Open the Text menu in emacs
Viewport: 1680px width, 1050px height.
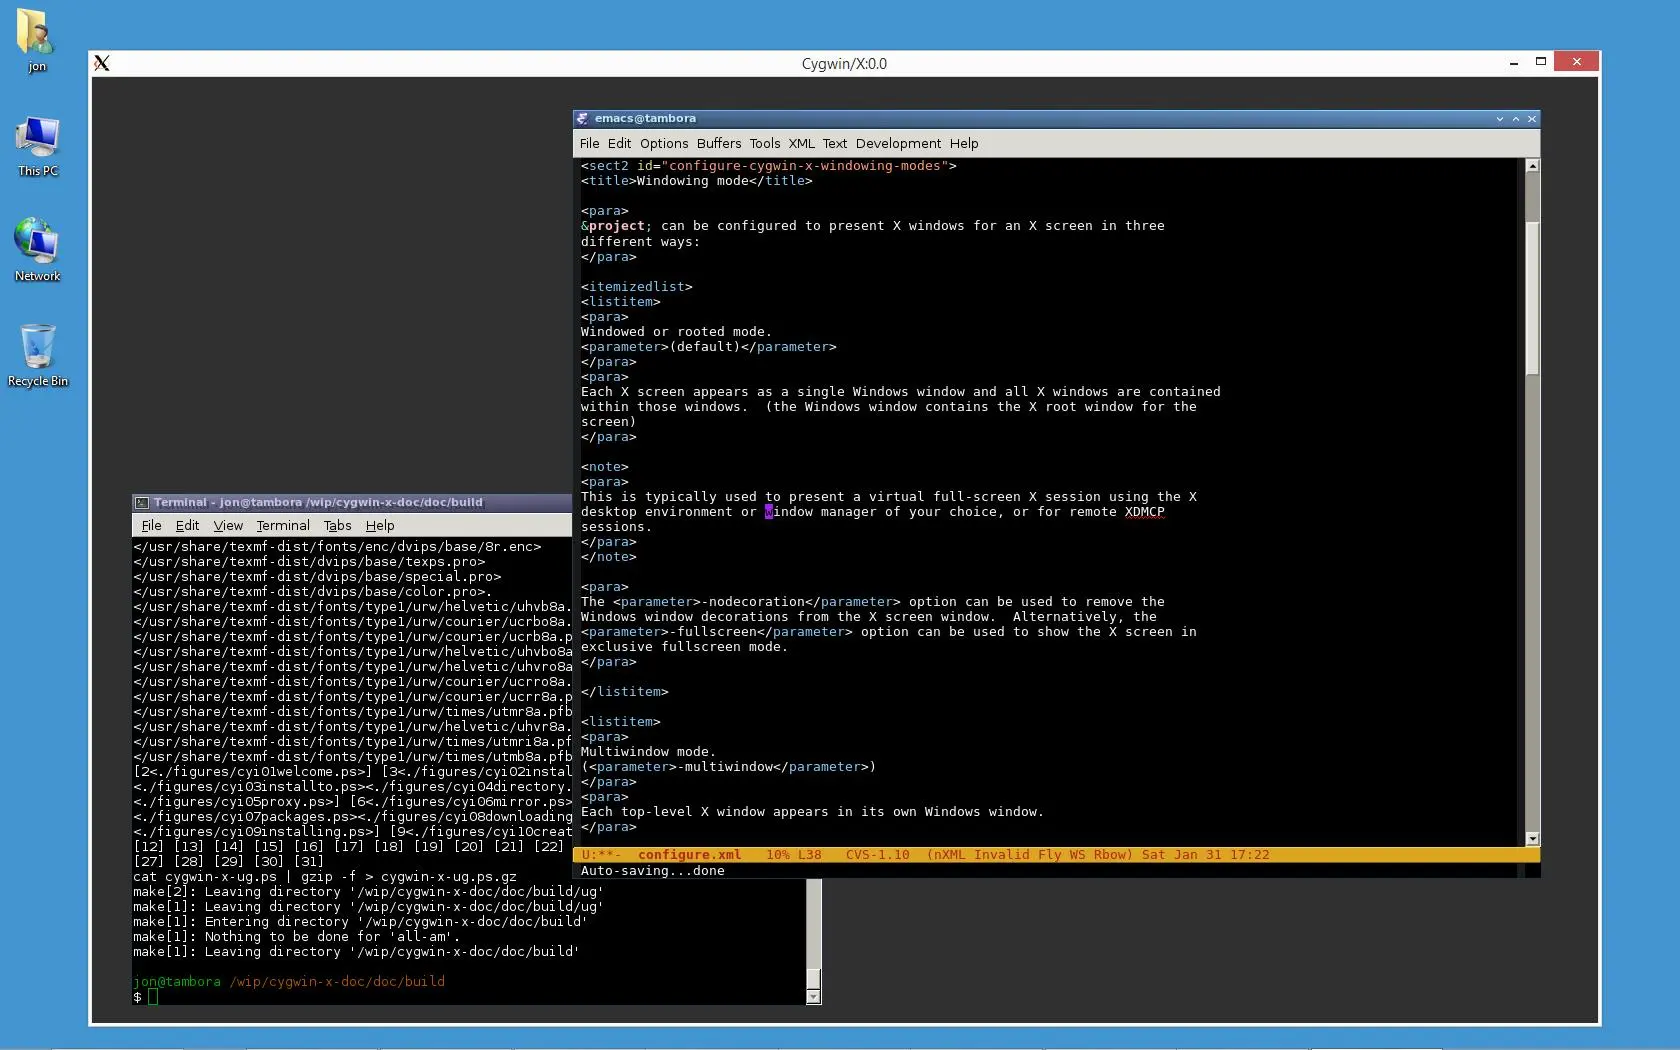tap(835, 144)
